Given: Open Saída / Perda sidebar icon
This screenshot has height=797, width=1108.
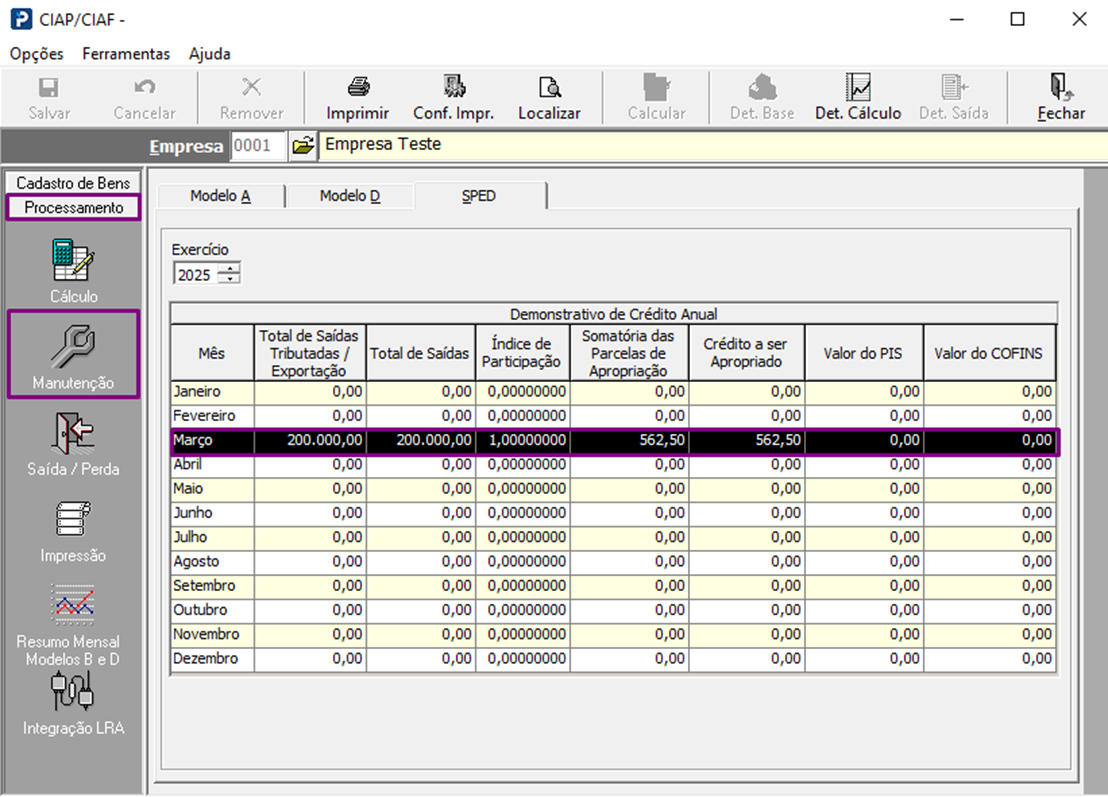Looking at the screenshot, I should (74, 434).
